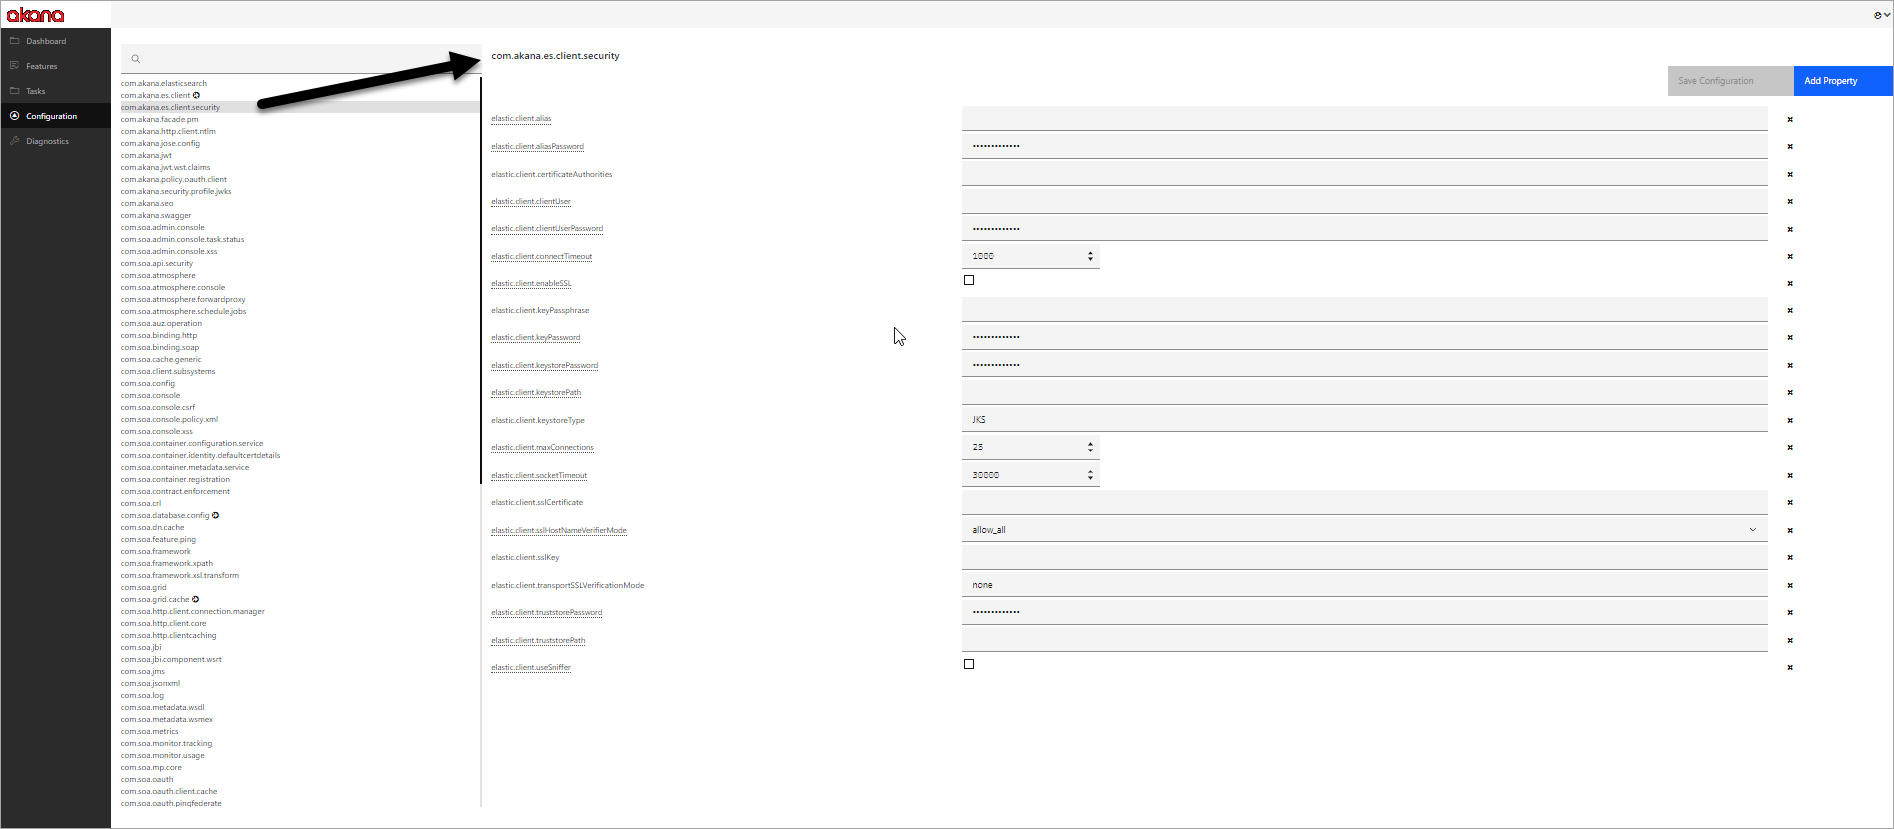The image size is (1894, 829).
Task: Remove the elastic.client.keystoreType property
Action: (x=1790, y=420)
